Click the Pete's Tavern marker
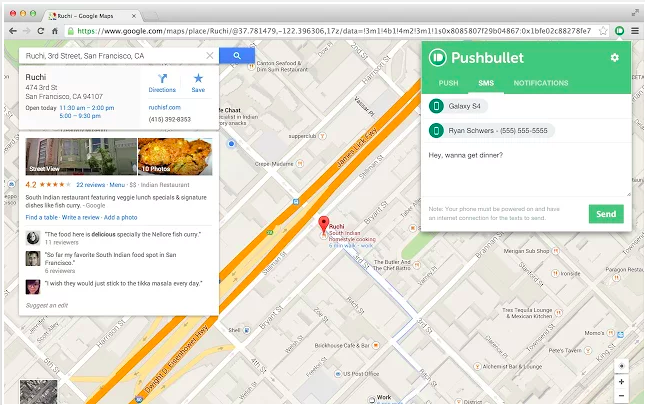645x405 pixels. click(x=588, y=350)
